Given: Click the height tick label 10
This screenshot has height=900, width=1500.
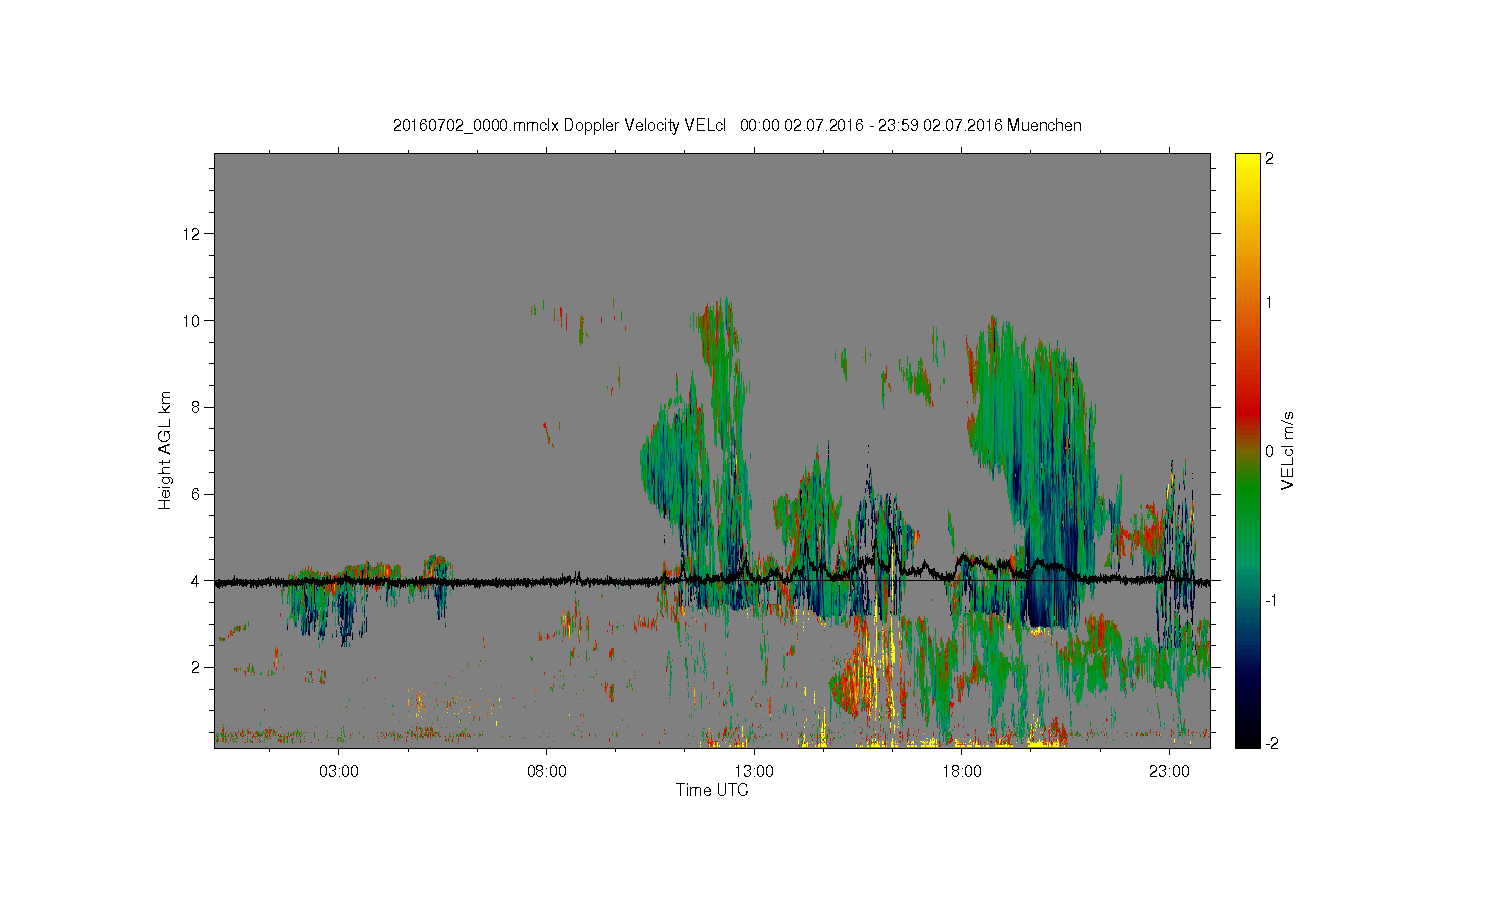Looking at the screenshot, I should tap(193, 320).
